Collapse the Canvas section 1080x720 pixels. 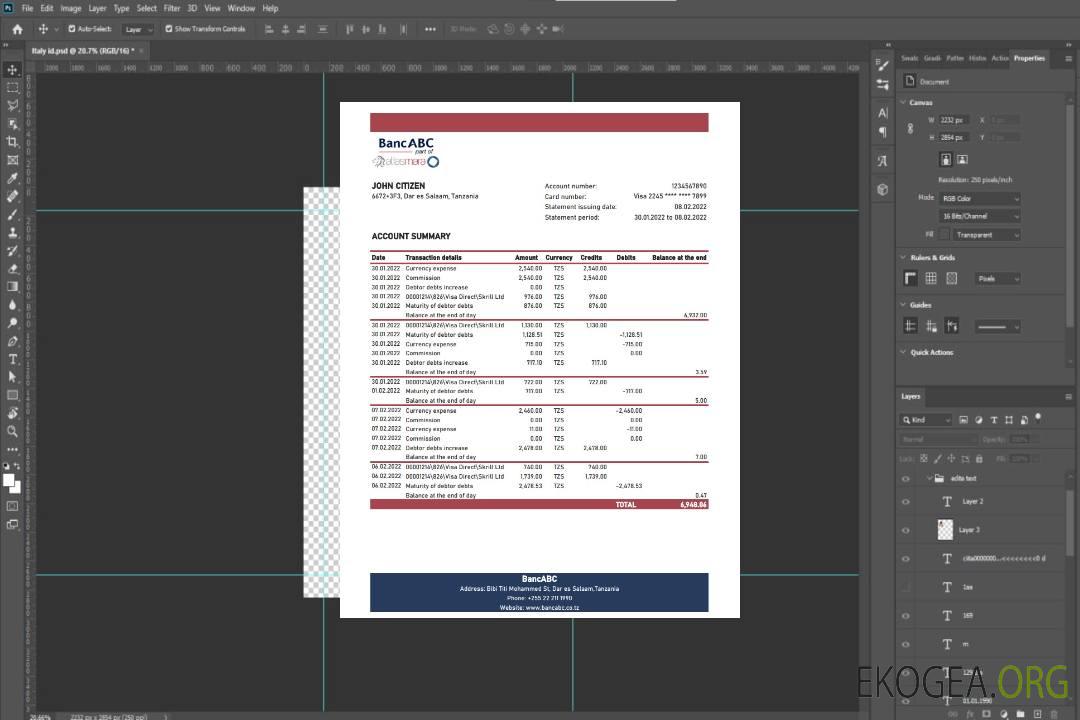coord(903,102)
